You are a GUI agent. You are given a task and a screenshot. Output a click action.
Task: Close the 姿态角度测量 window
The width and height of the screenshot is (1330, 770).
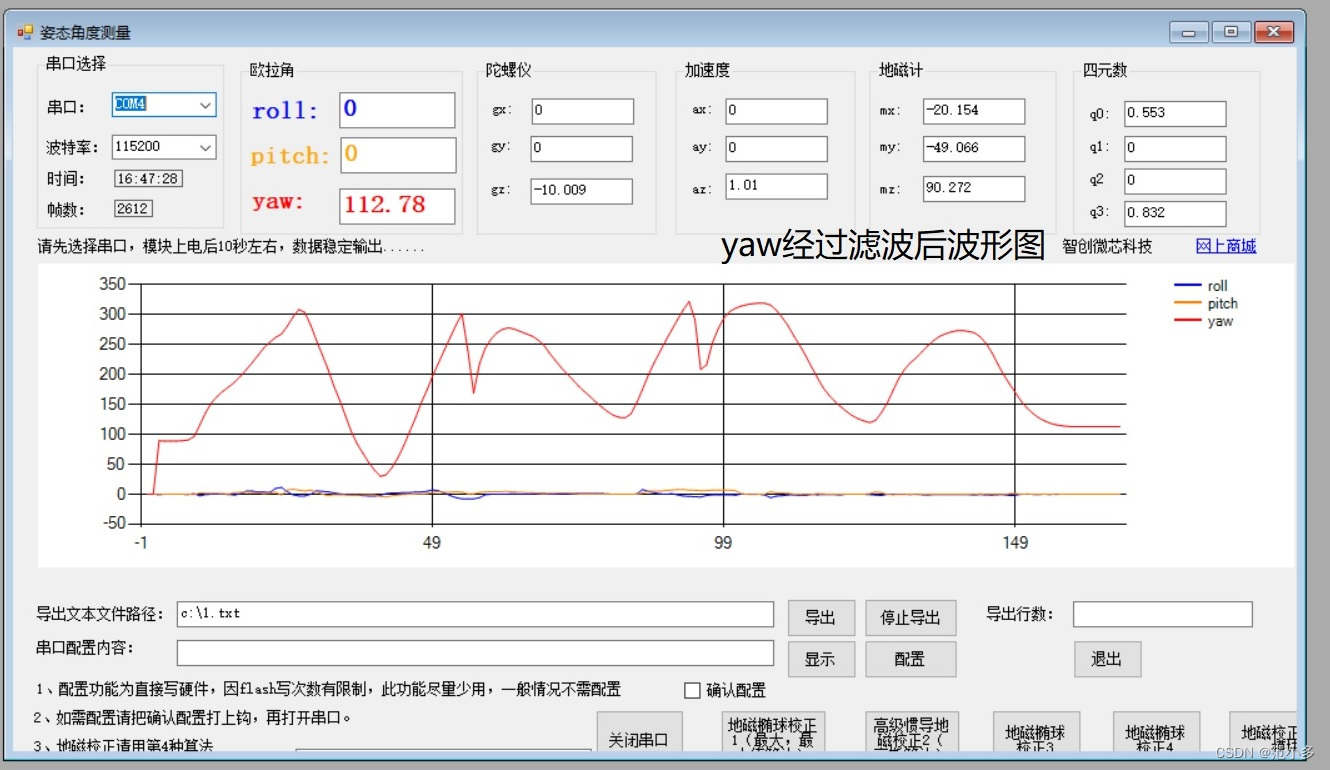pyautogui.click(x=1274, y=32)
